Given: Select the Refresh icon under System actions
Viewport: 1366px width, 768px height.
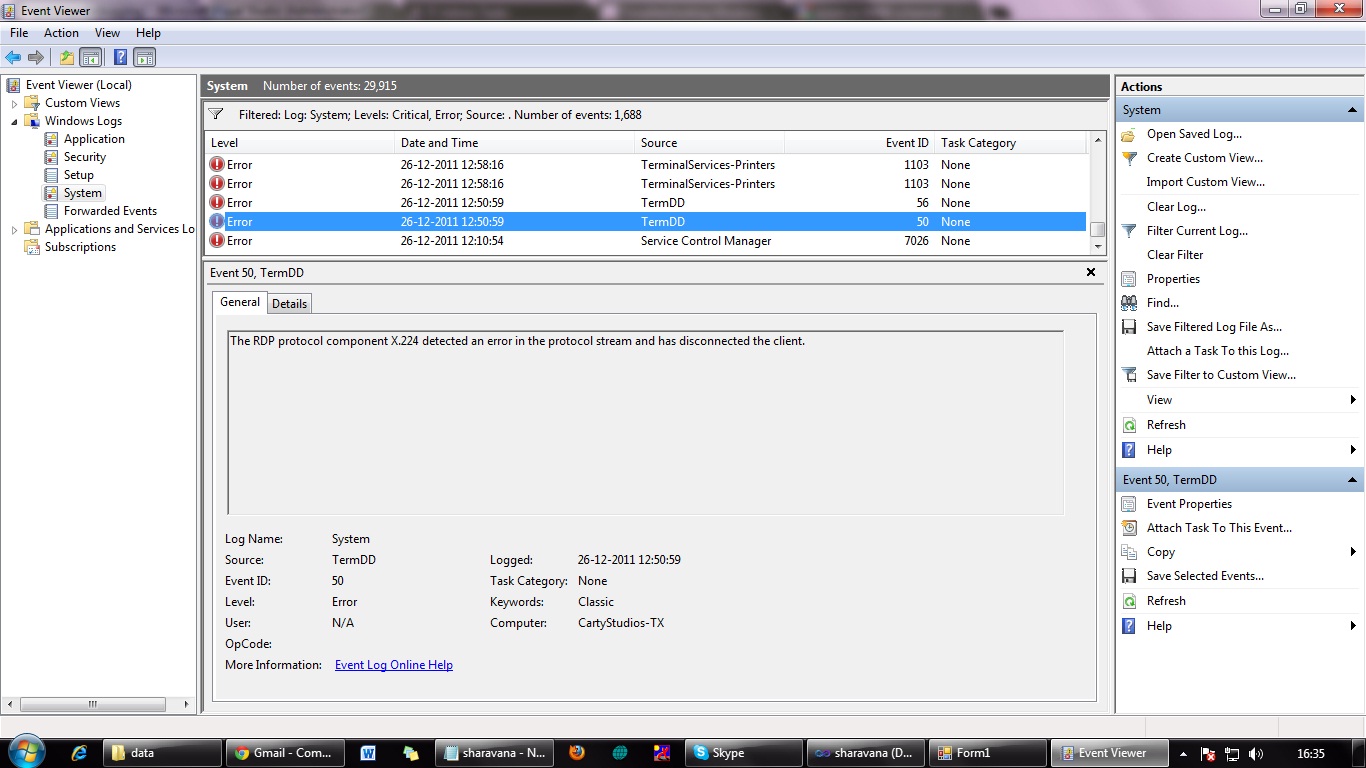Looking at the screenshot, I should pos(1128,424).
